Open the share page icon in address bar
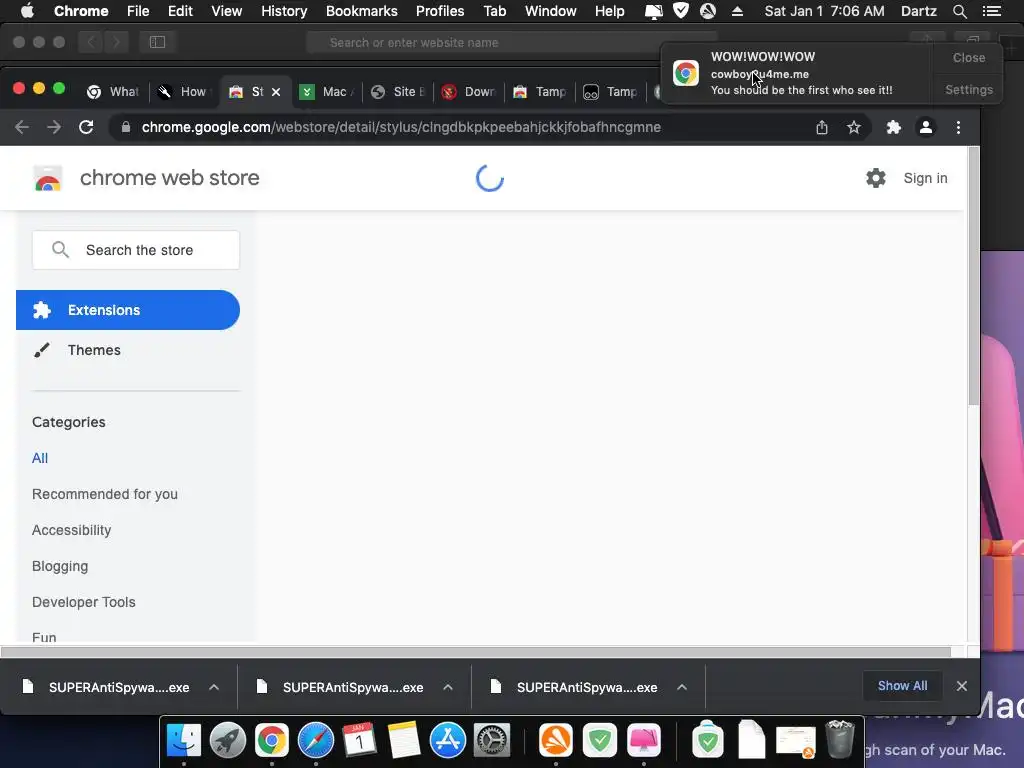This screenshot has height=768, width=1024. click(x=822, y=127)
